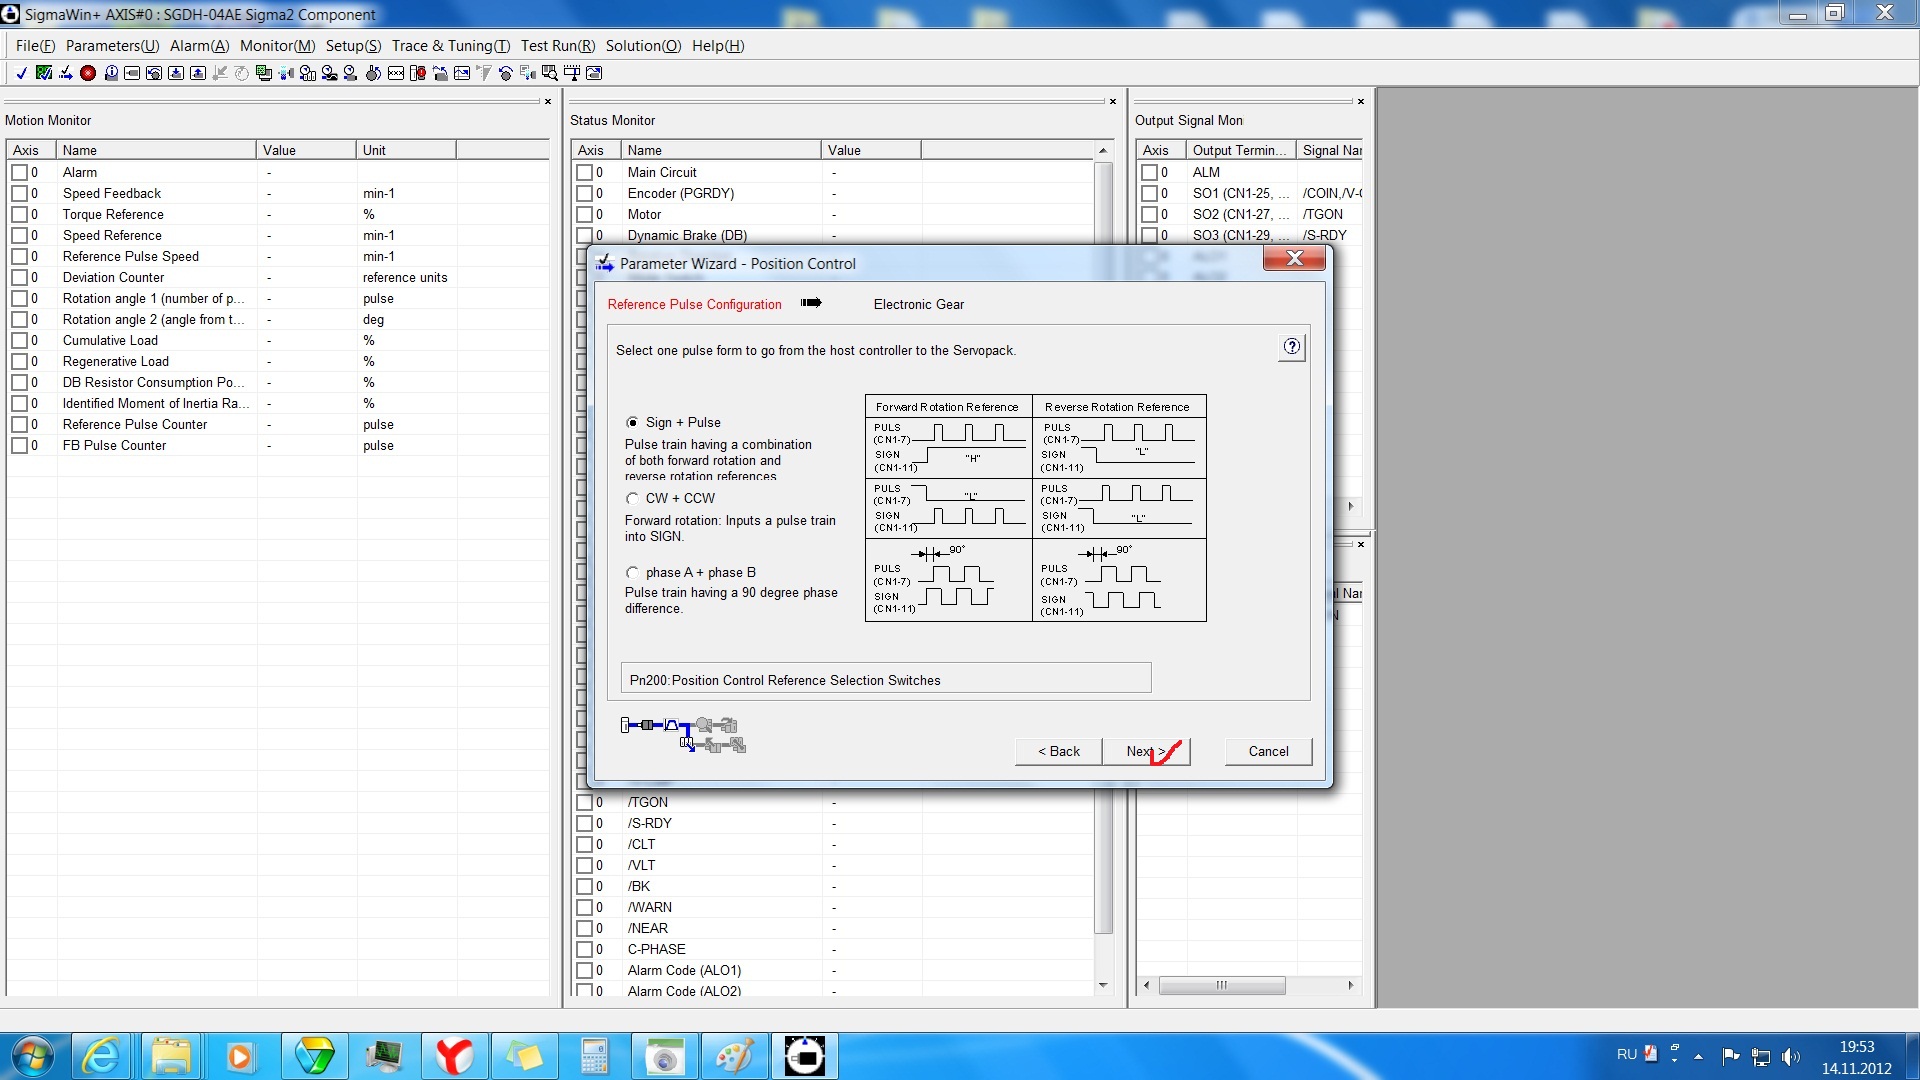Click the magnifier search toolbar icon

[549, 73]
